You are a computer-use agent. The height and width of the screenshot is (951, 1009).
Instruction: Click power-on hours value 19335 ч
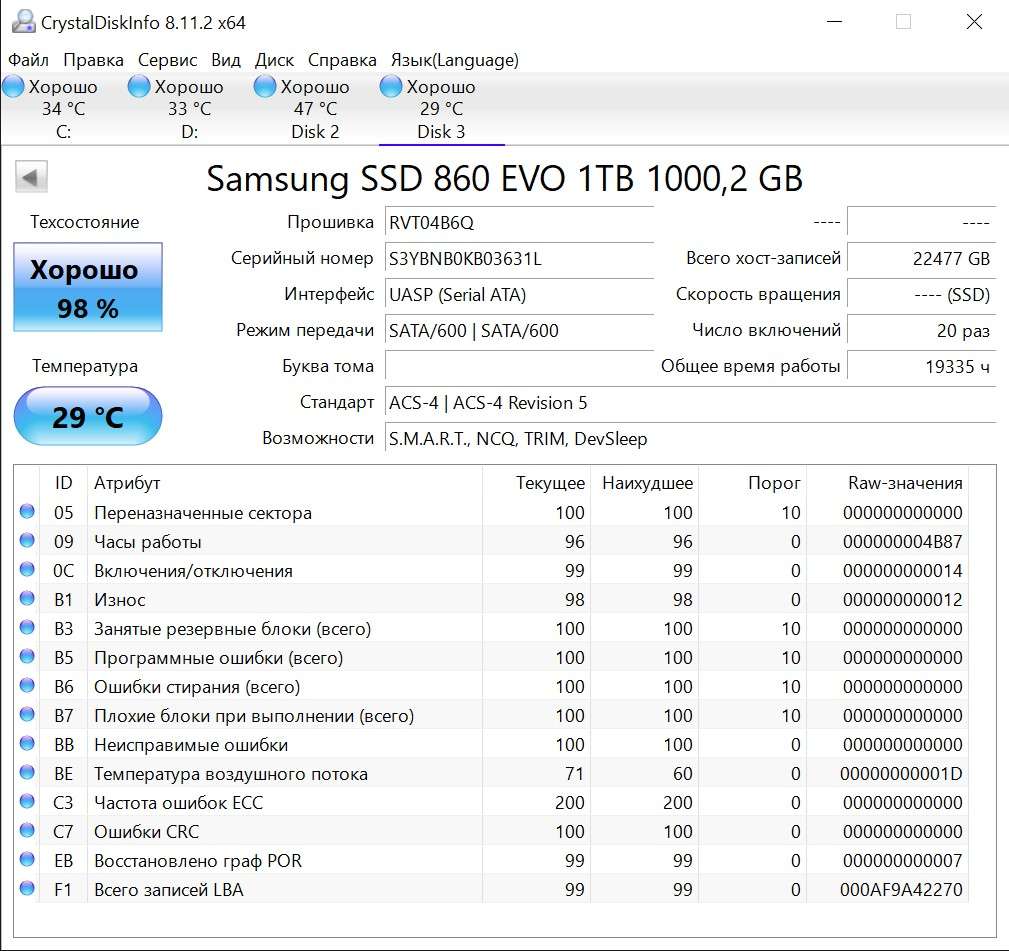point(921,367)
